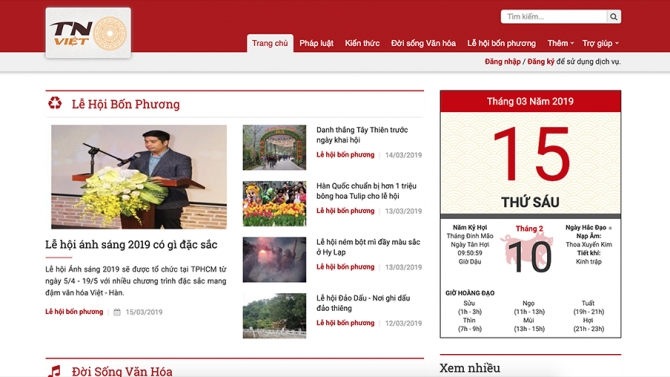Go to the Pháp luật menu

[x=316, y=43]
